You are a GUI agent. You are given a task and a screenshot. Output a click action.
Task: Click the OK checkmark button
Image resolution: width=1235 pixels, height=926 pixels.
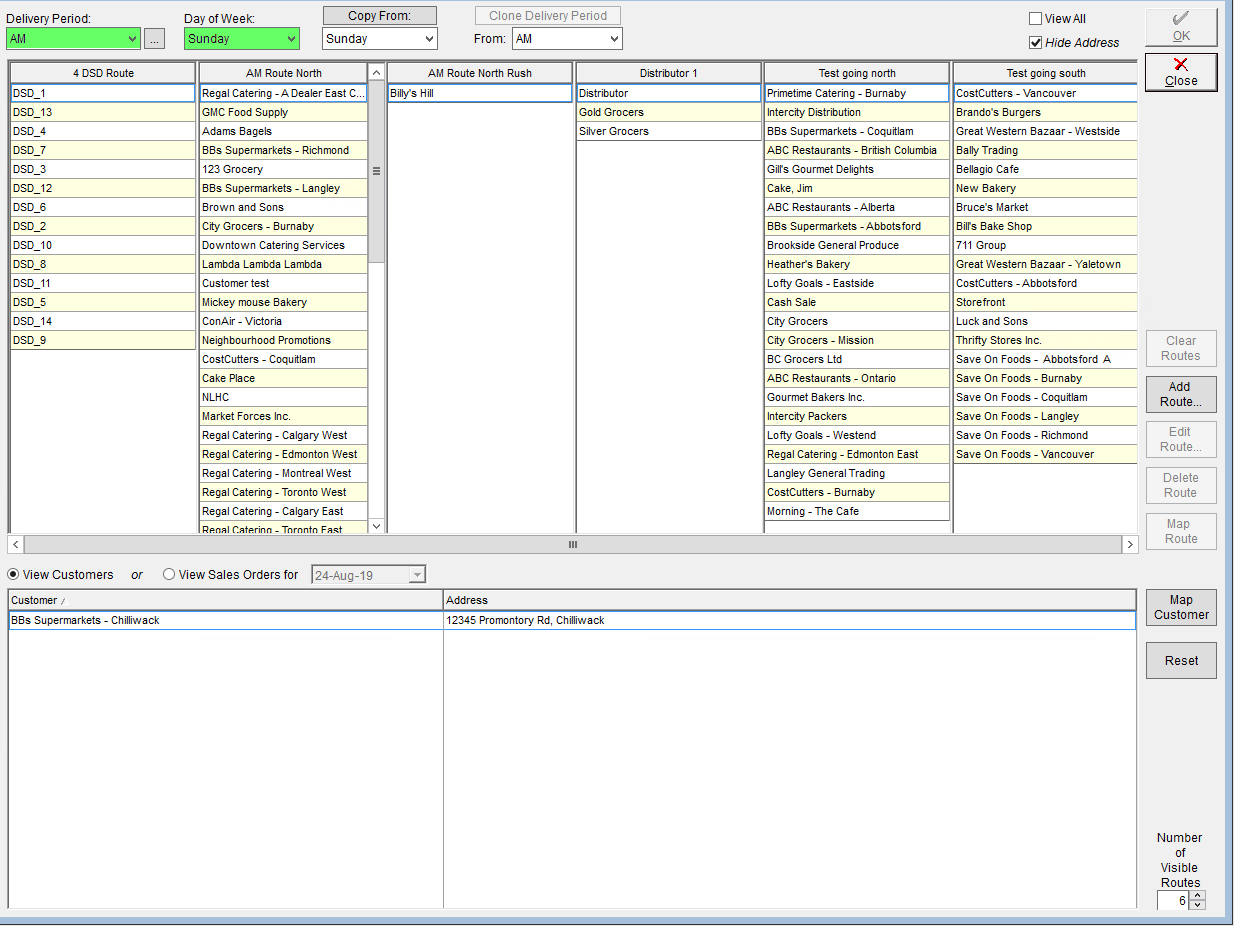(x=1181, y=27)
